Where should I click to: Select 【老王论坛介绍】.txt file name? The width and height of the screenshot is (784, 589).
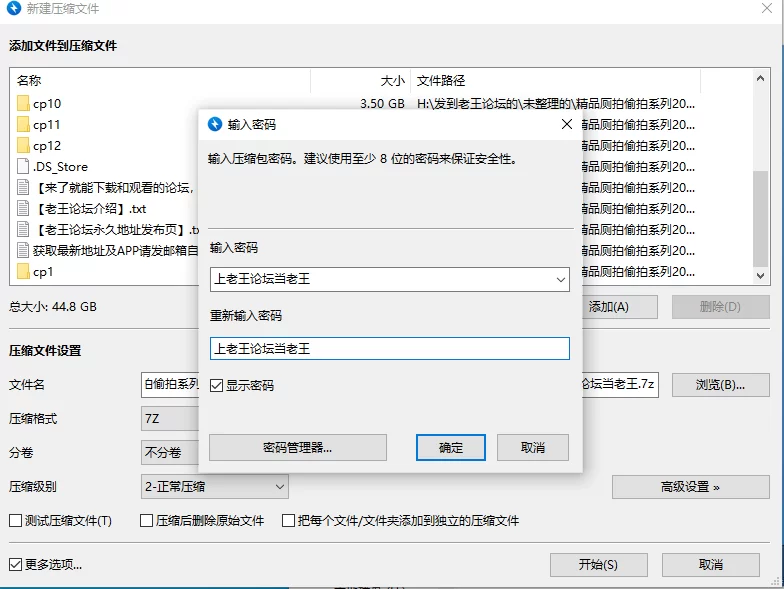[x=90, y=208]
